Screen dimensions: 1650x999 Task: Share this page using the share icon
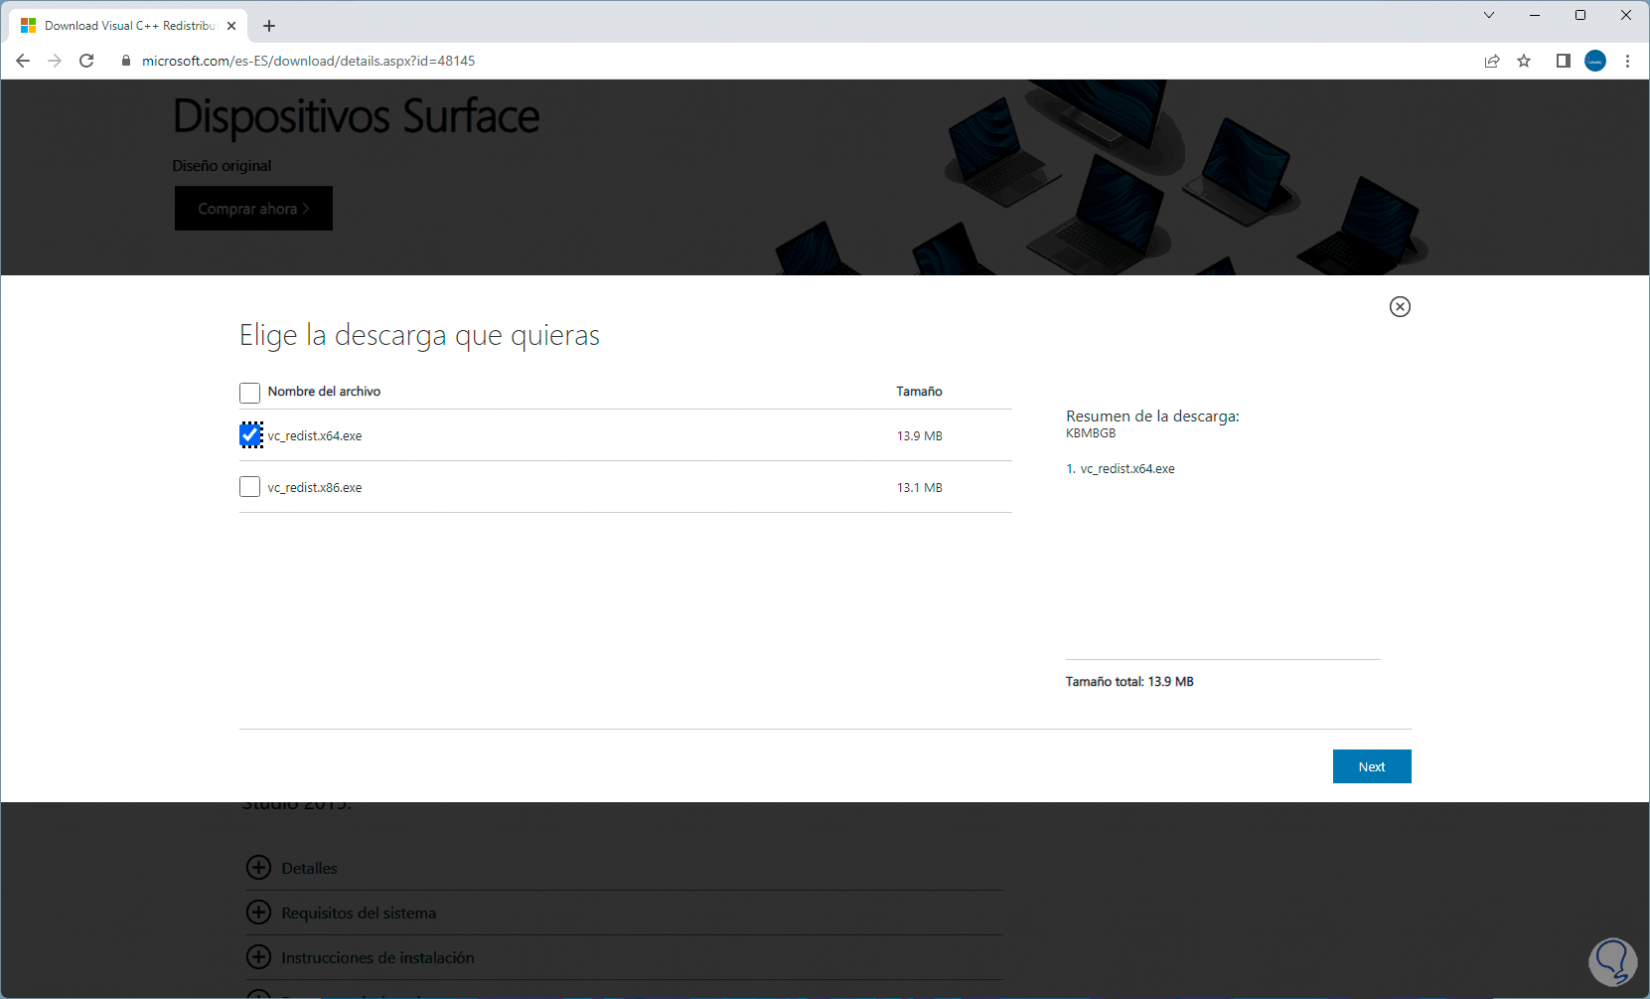pyautogui.click(x=1492, y=61)
